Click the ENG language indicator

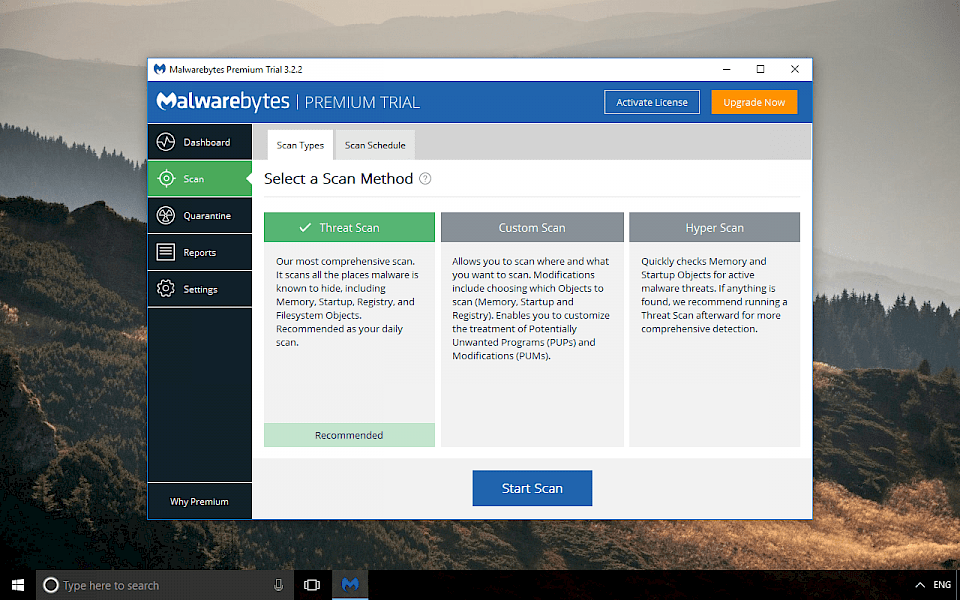tap(942, 585)
